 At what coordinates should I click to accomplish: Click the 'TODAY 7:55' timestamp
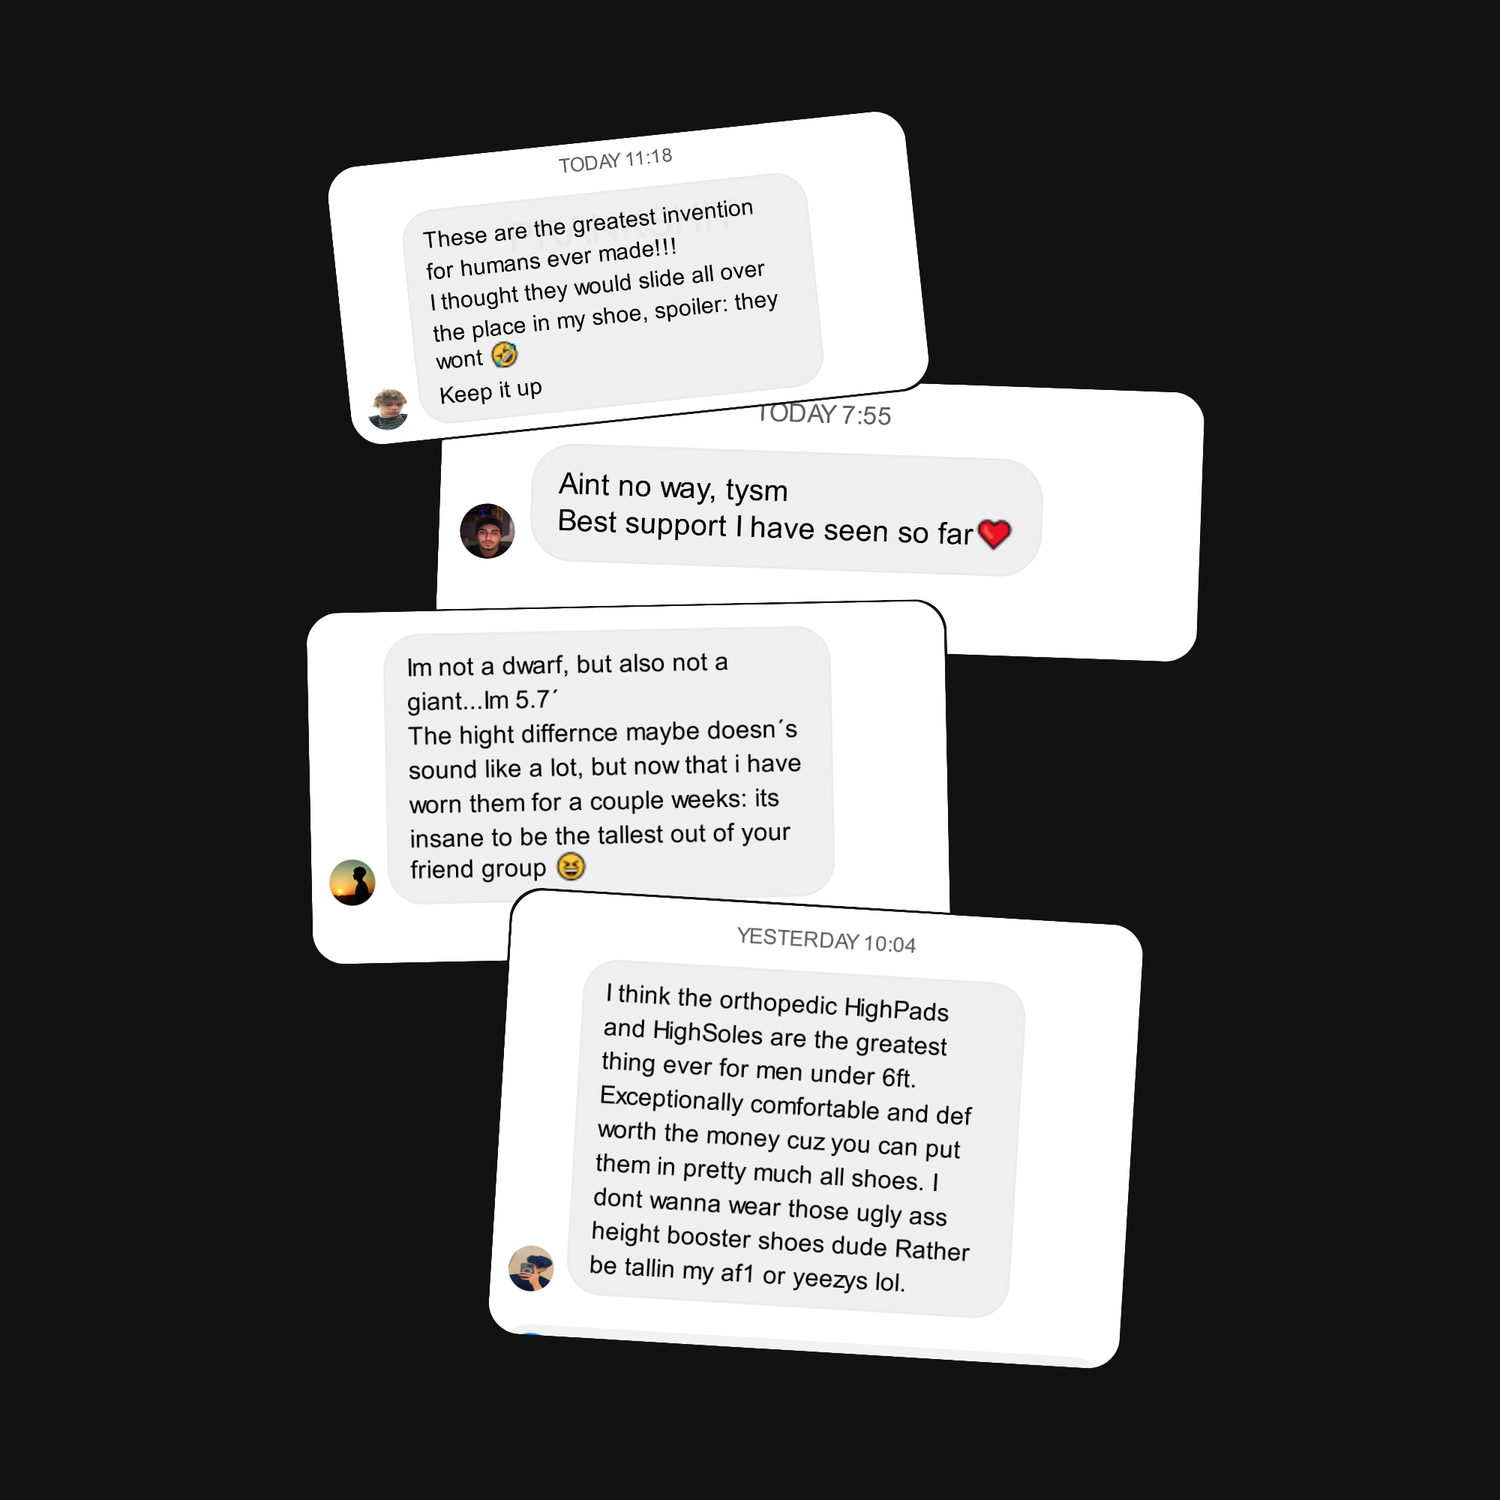pos(824,414)
